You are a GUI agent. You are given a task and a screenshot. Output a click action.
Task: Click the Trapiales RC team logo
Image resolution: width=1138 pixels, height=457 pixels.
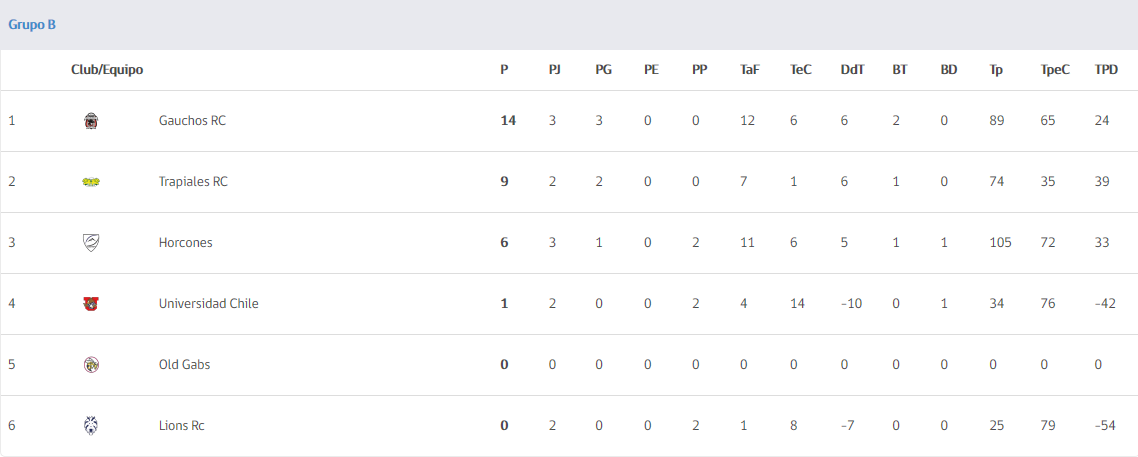[x=91, y=182]
